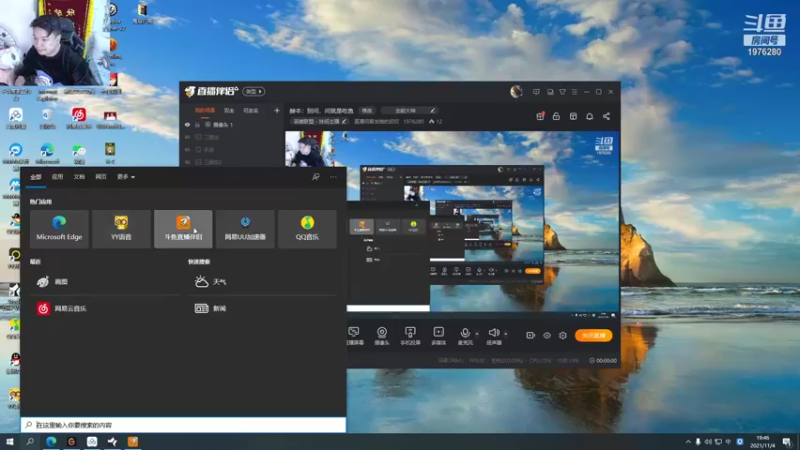Click the shop icon above the preview
800x450 pixels.
(x=573, y=116)
